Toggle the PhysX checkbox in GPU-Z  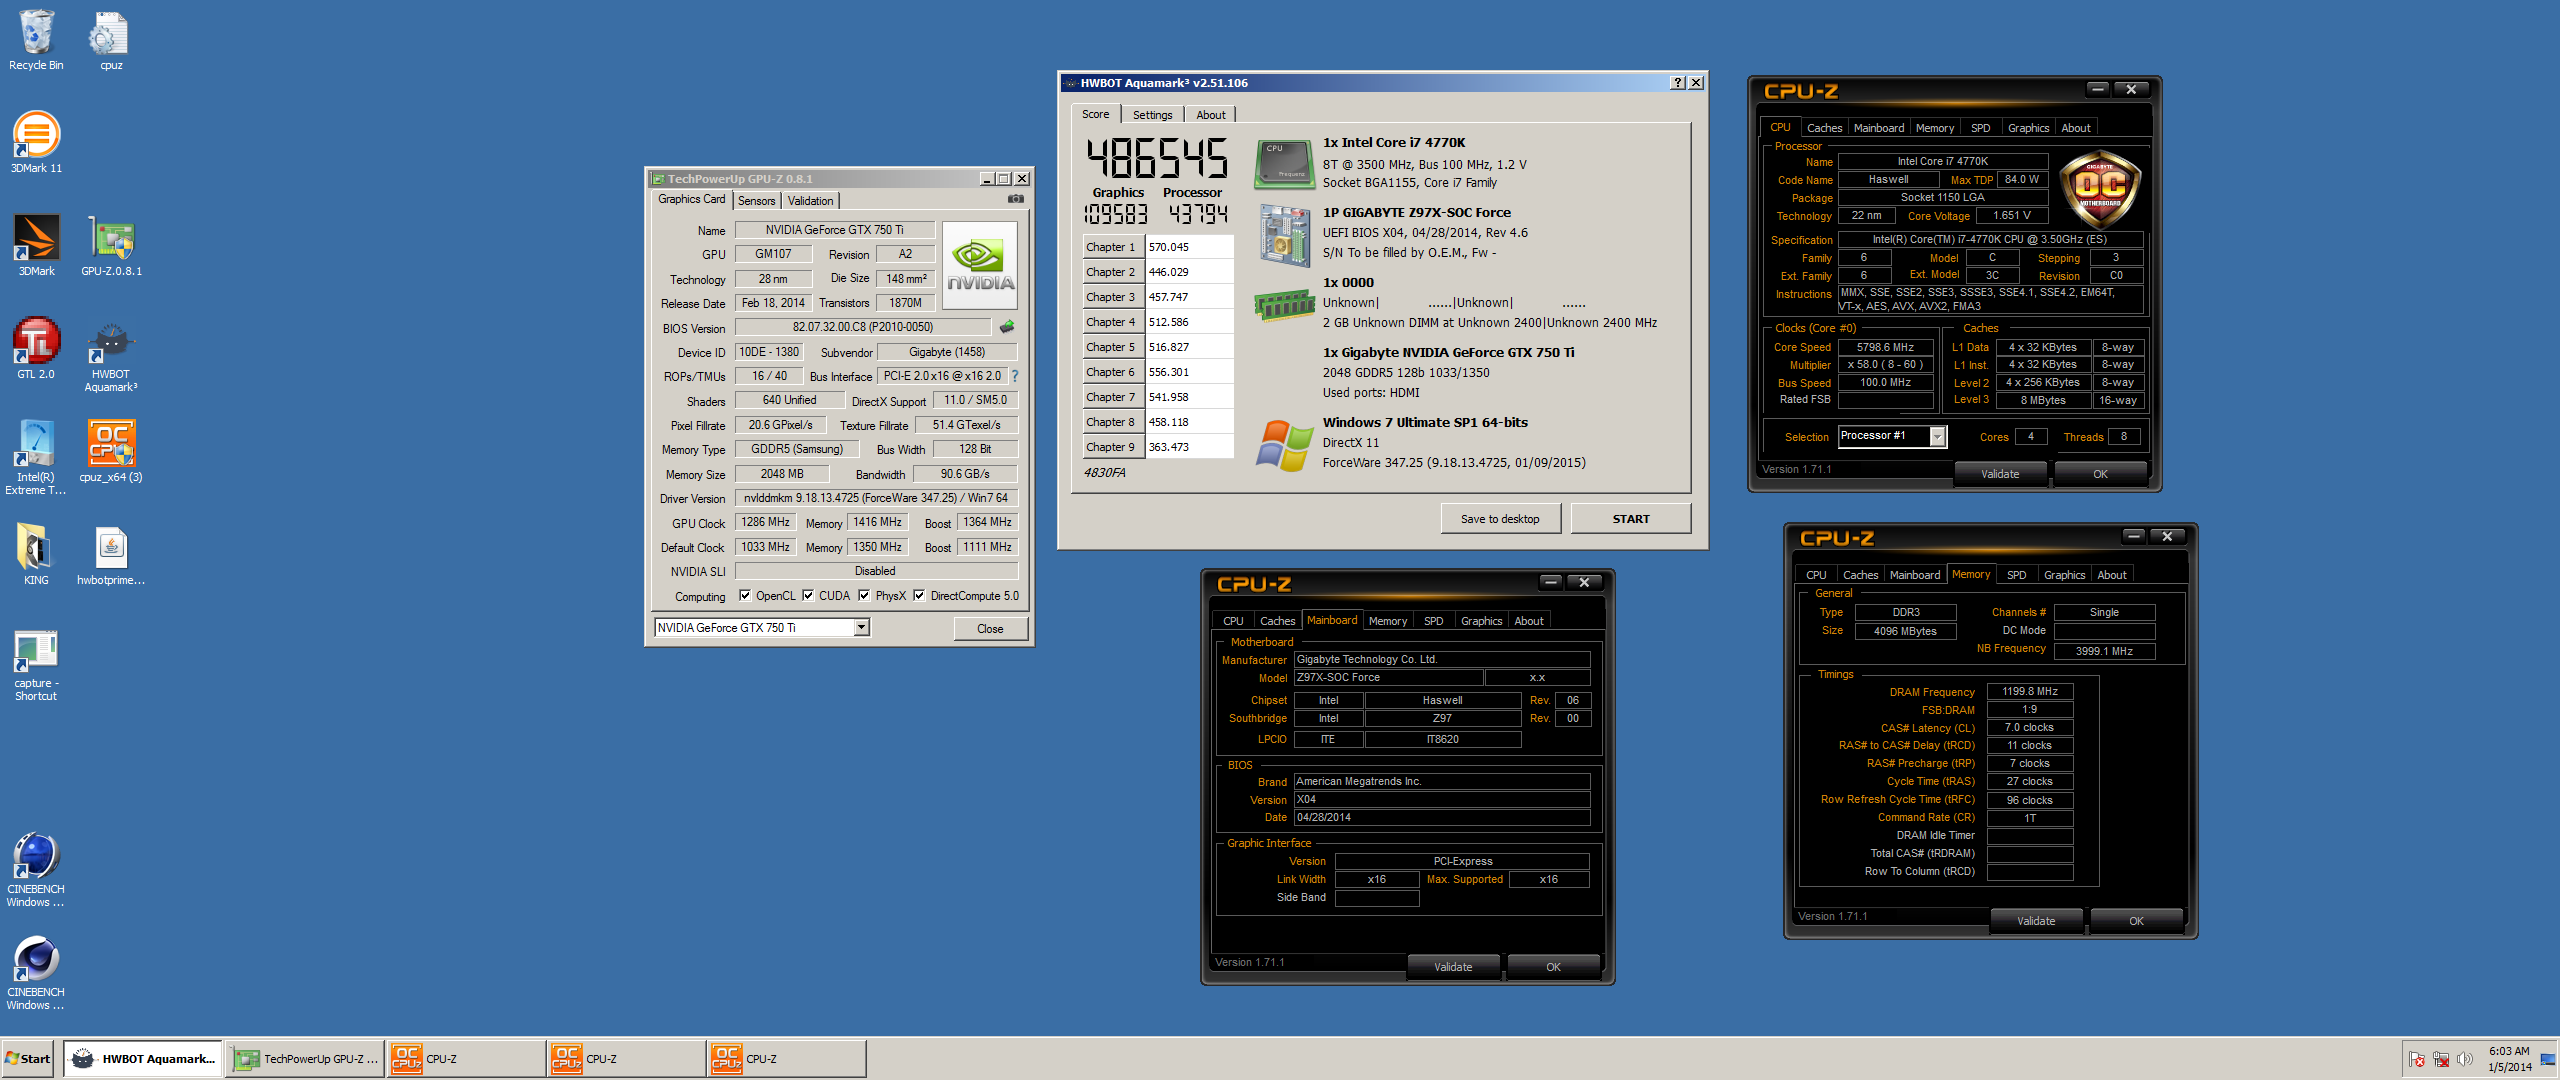click(864, 596)
